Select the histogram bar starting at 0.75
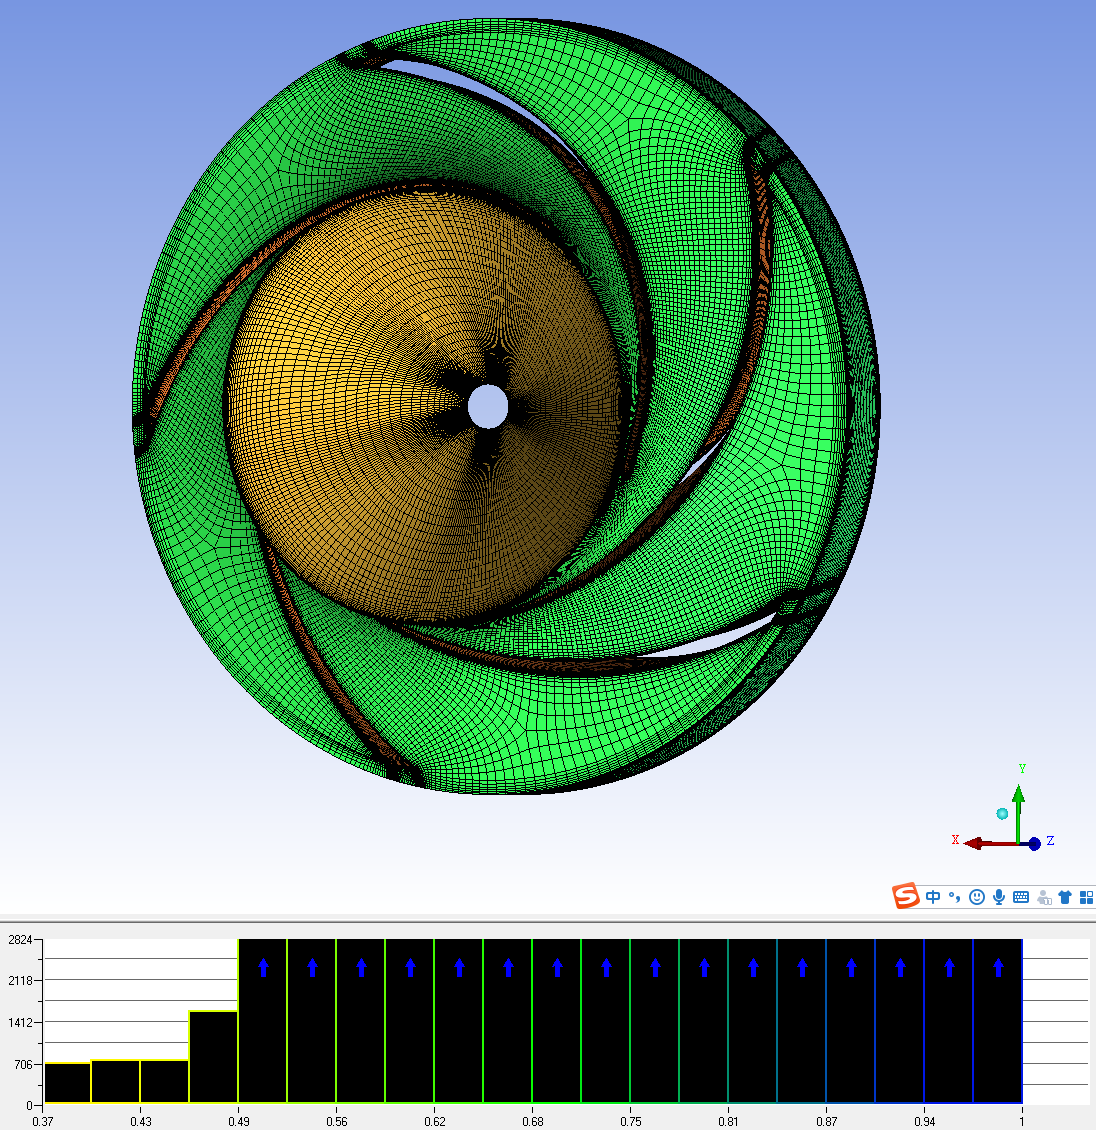 654,1030
